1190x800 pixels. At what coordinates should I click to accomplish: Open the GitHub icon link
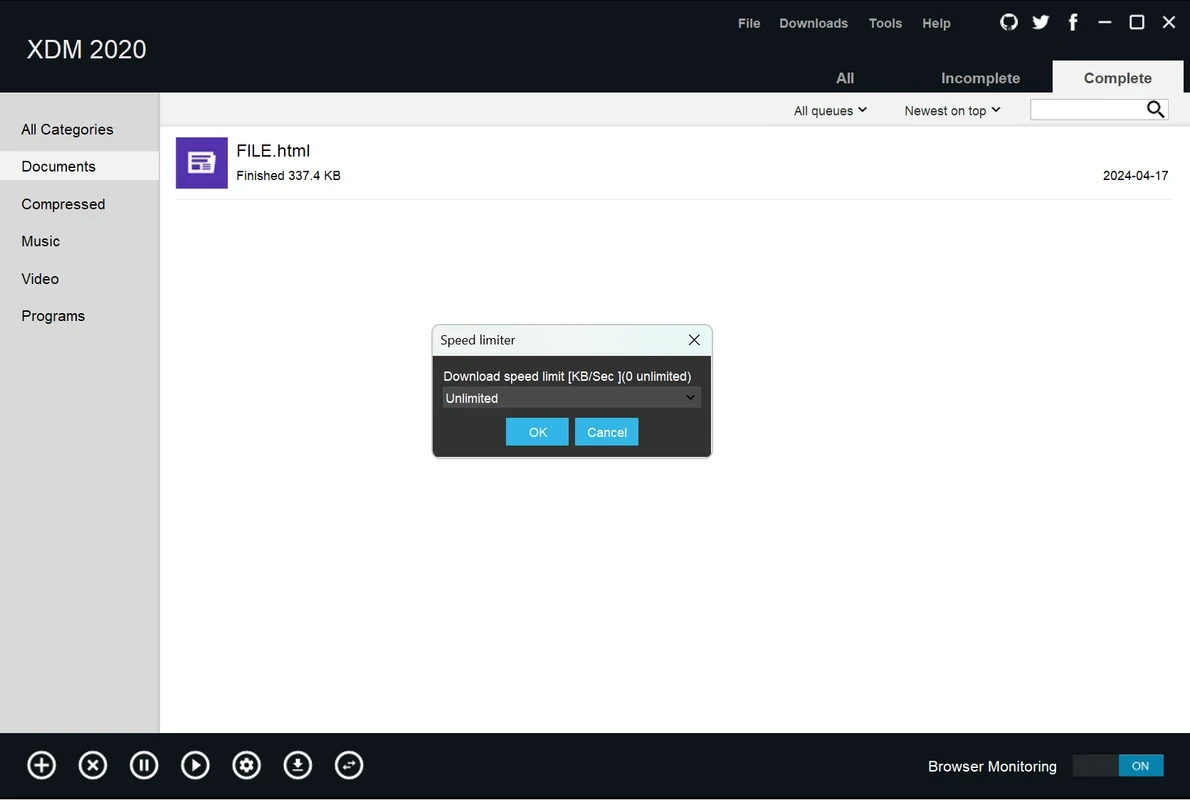tap(1009, 22)
